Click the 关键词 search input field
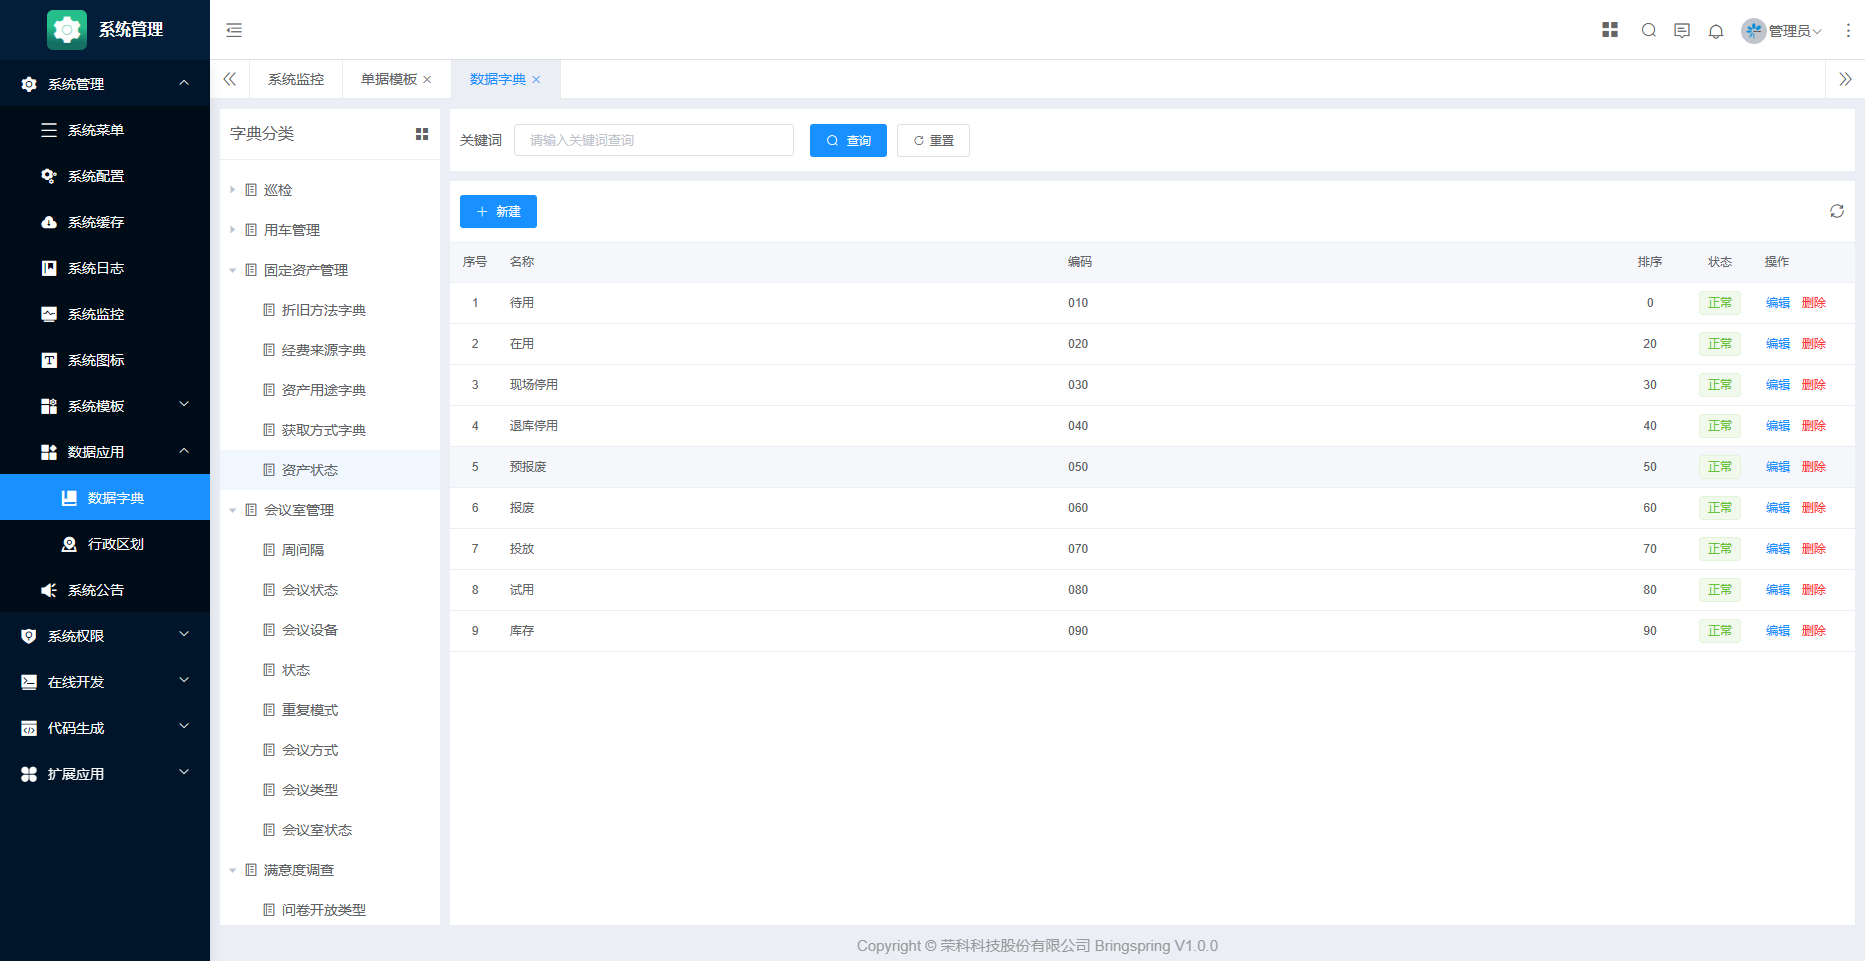 click(x=654, y=140)
